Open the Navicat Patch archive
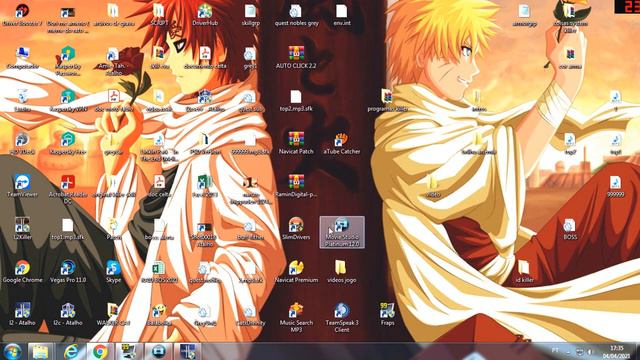Viewport: 640px width, 360px height. coord(296,143)
